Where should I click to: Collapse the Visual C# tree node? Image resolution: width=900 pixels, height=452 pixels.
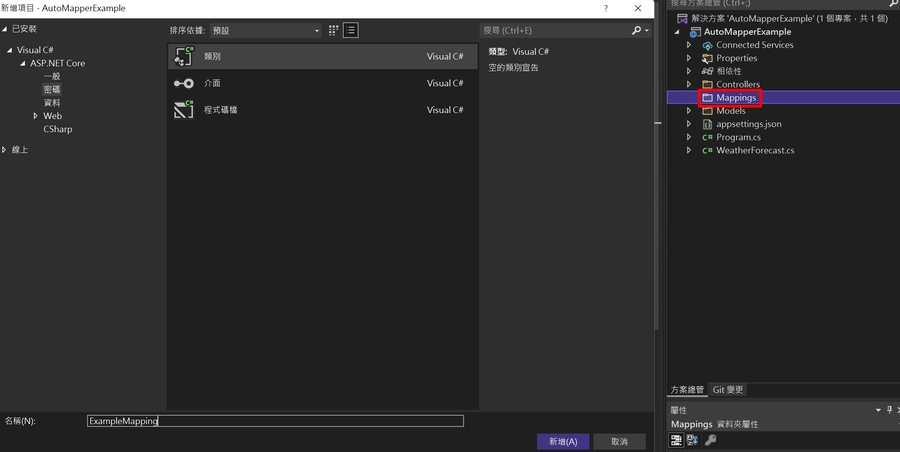coord(10,50)
